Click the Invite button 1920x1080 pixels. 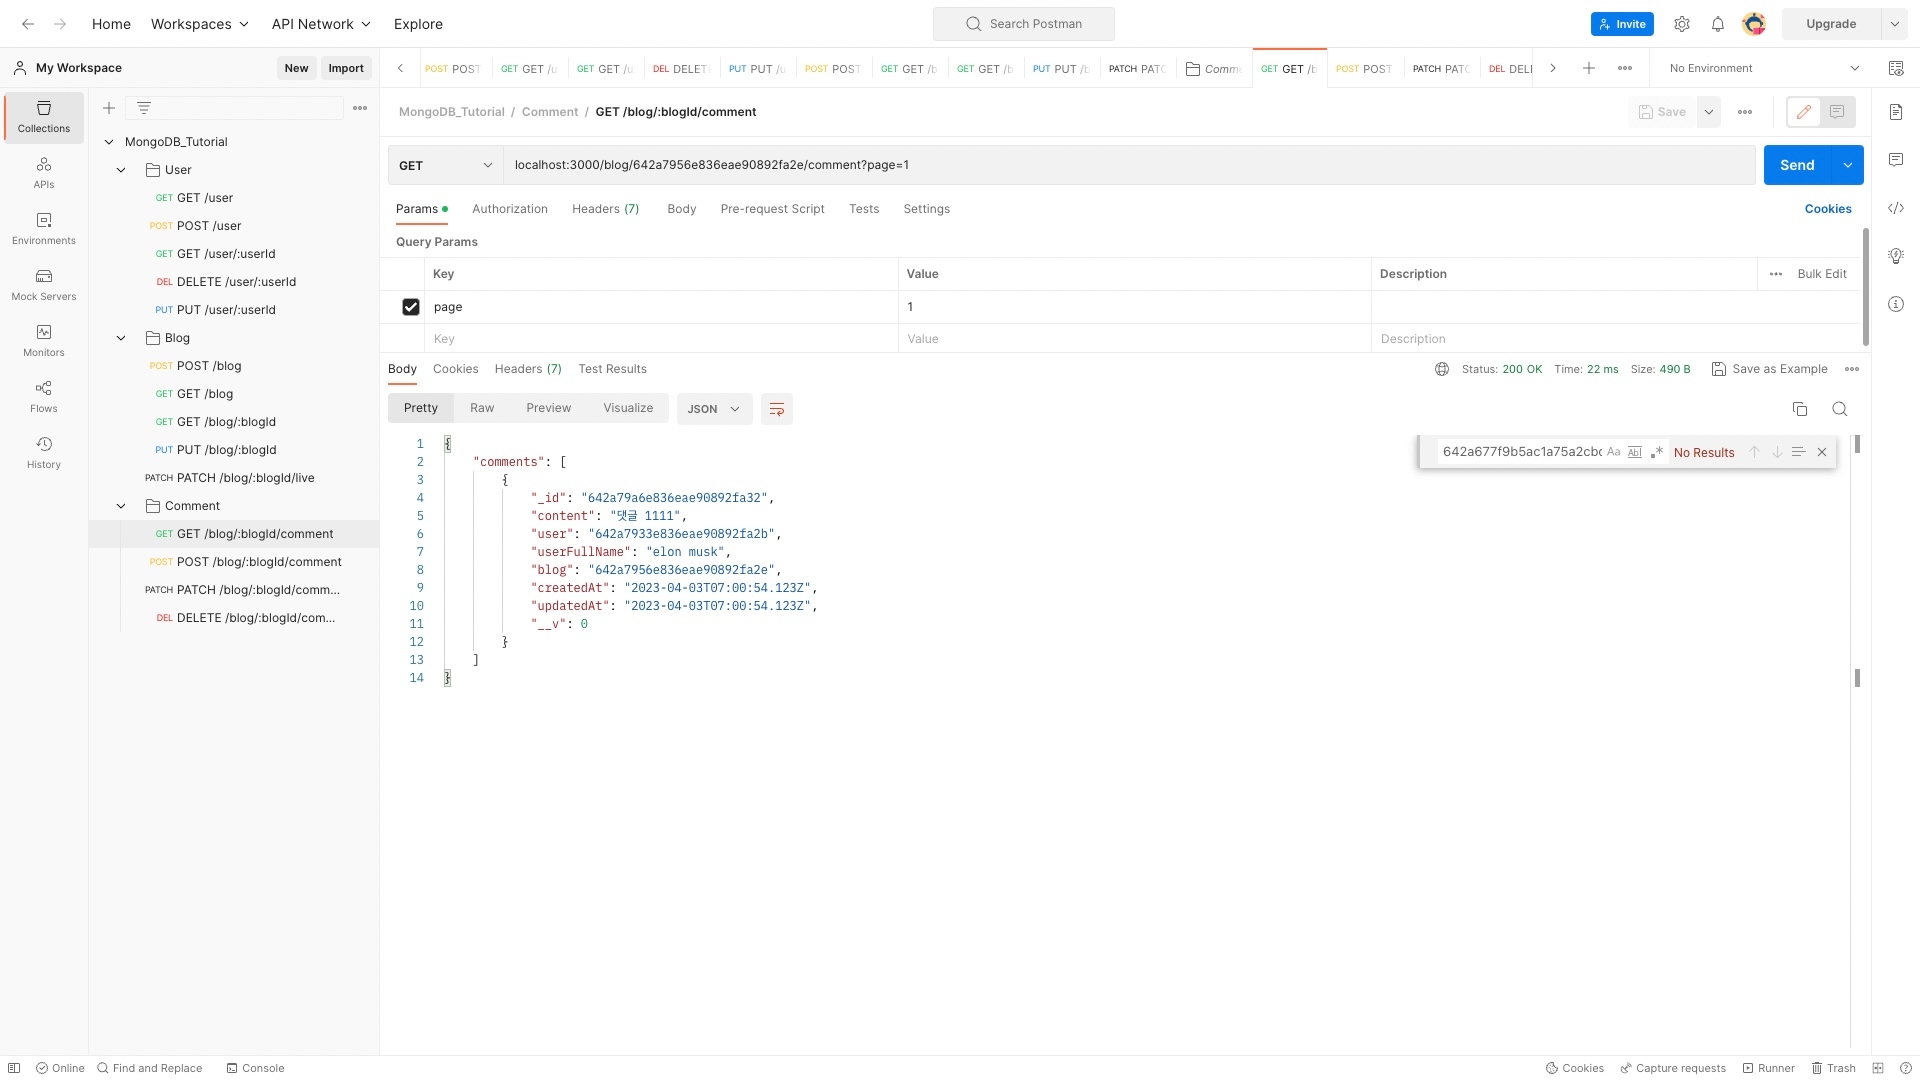1622,24
